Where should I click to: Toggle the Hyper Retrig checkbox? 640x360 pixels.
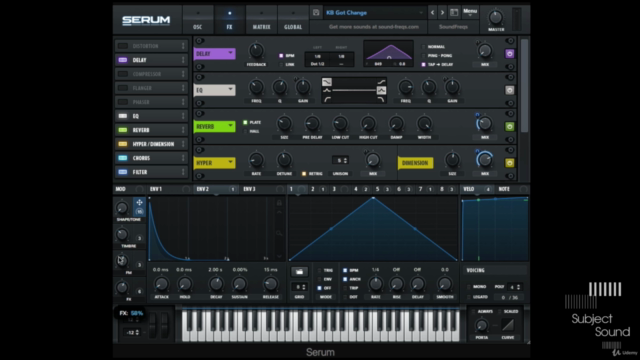304,173
